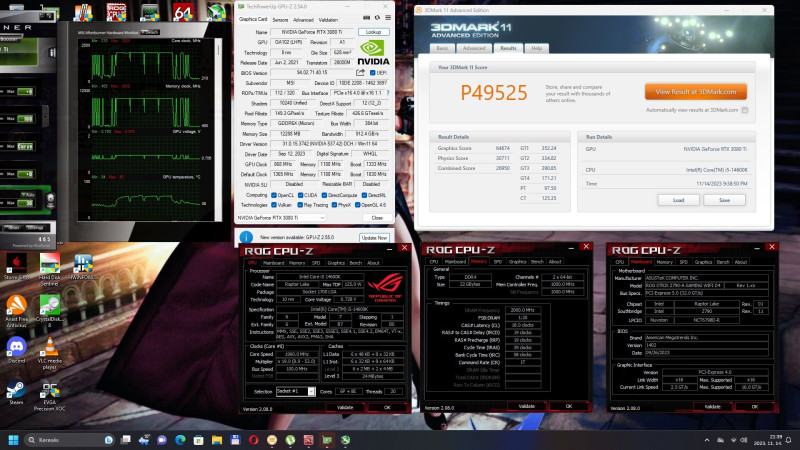Open the AIDA64 desktop shortcut
Viewport: 800px width, 450px height.
tap(183, 12)
